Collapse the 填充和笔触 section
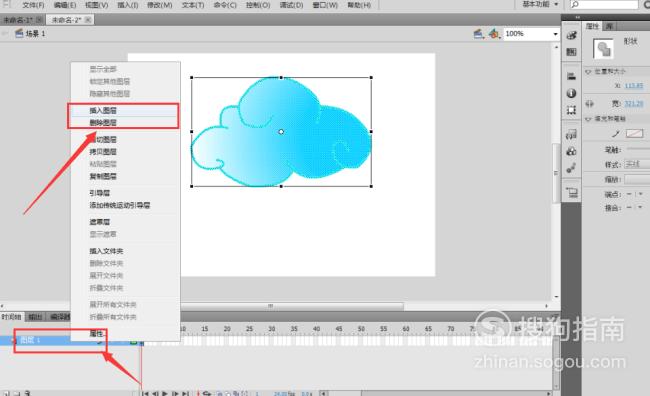 (x=588, y=119)
